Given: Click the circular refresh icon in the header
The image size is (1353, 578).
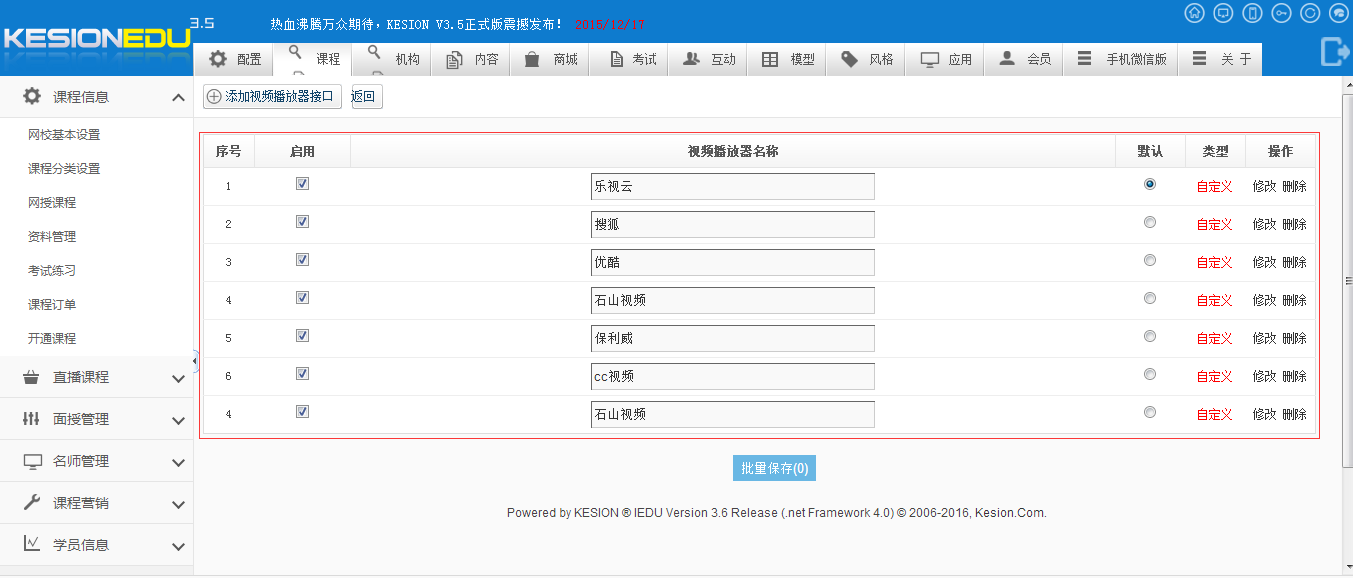Looking at the screenshot, I should click(x=1310, y=13).
